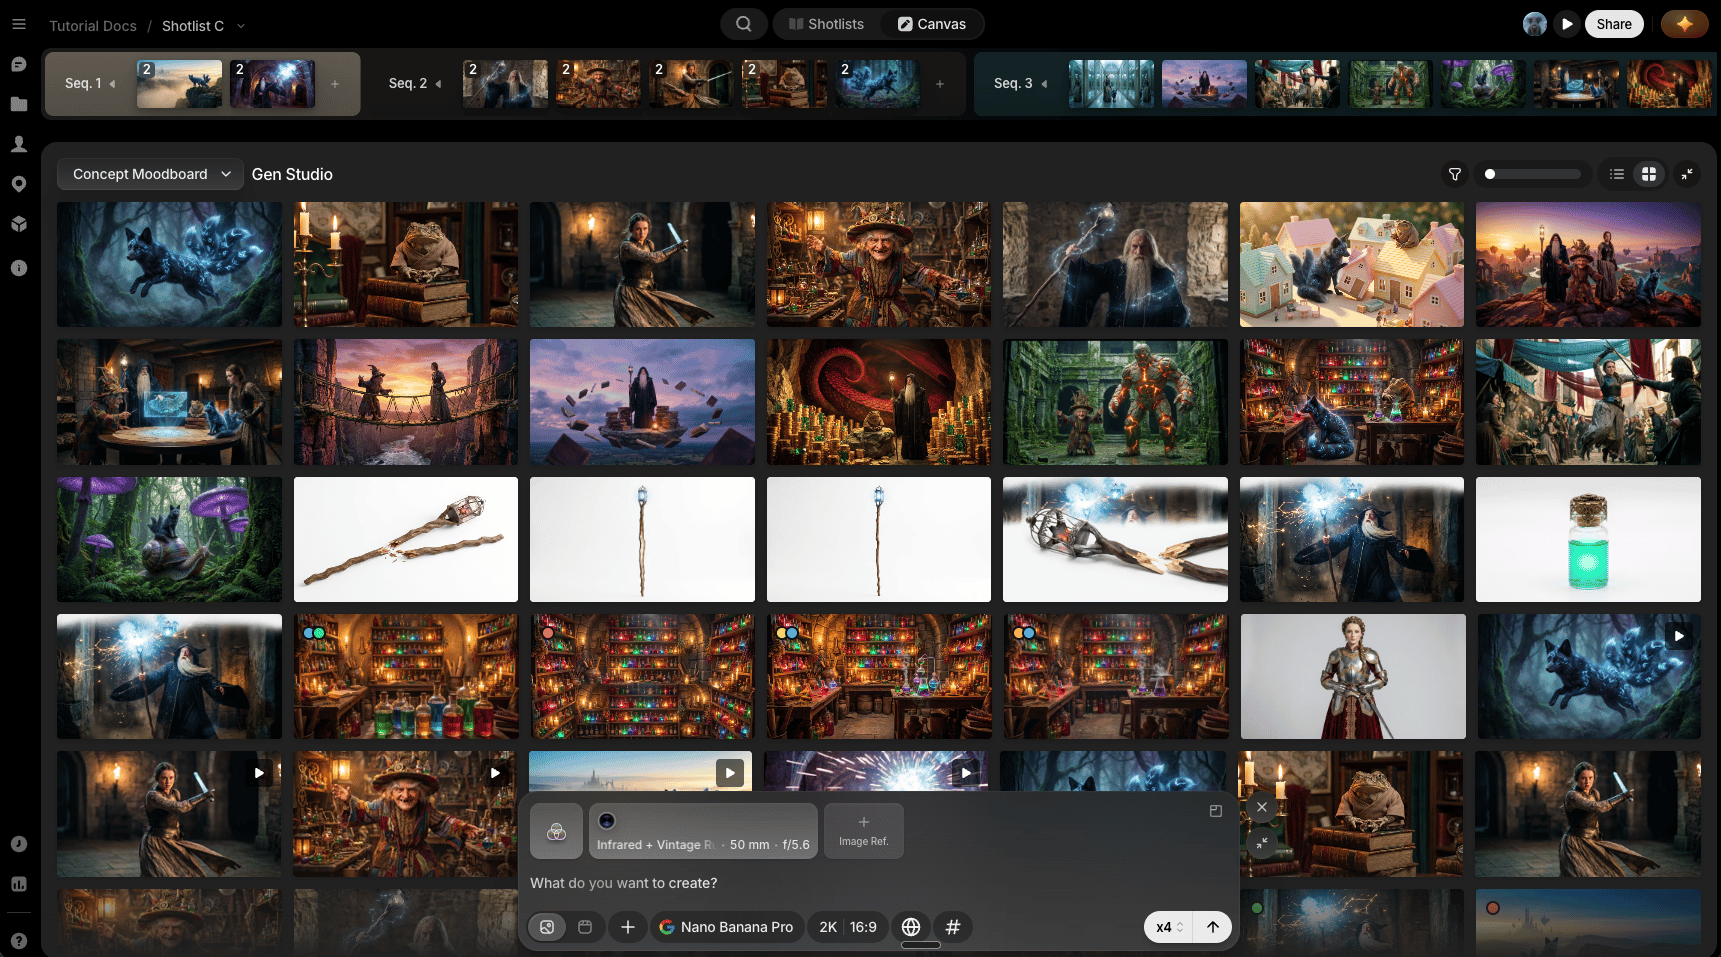The image size is (1721, 957).
Task: Add an Image Ref. to the prompt
Action: (864, 831)
